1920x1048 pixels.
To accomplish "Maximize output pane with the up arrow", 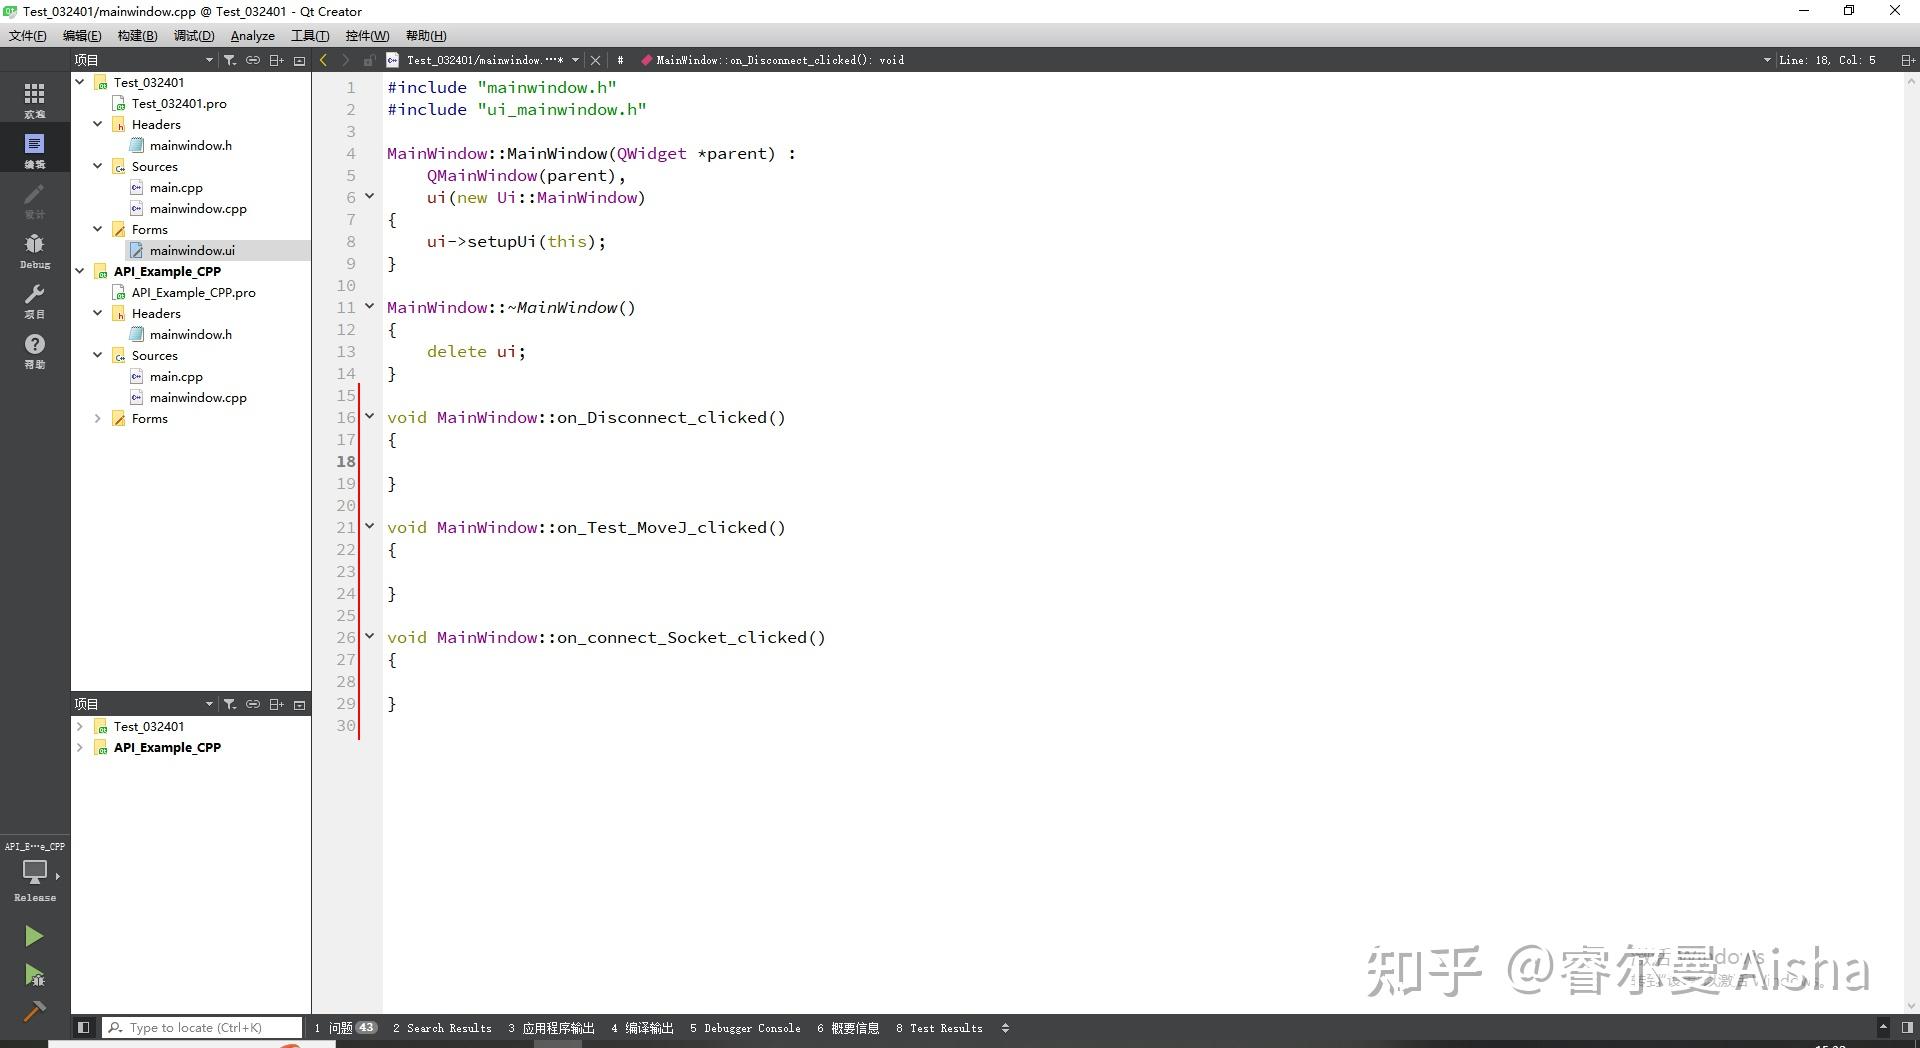I will 1883,1027.
